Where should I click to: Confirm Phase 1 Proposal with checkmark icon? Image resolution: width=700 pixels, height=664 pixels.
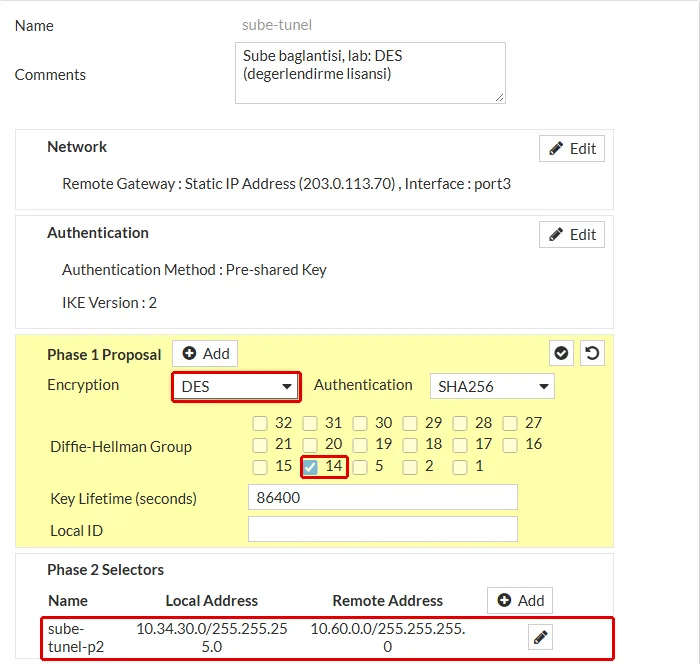tap(561, 353)
